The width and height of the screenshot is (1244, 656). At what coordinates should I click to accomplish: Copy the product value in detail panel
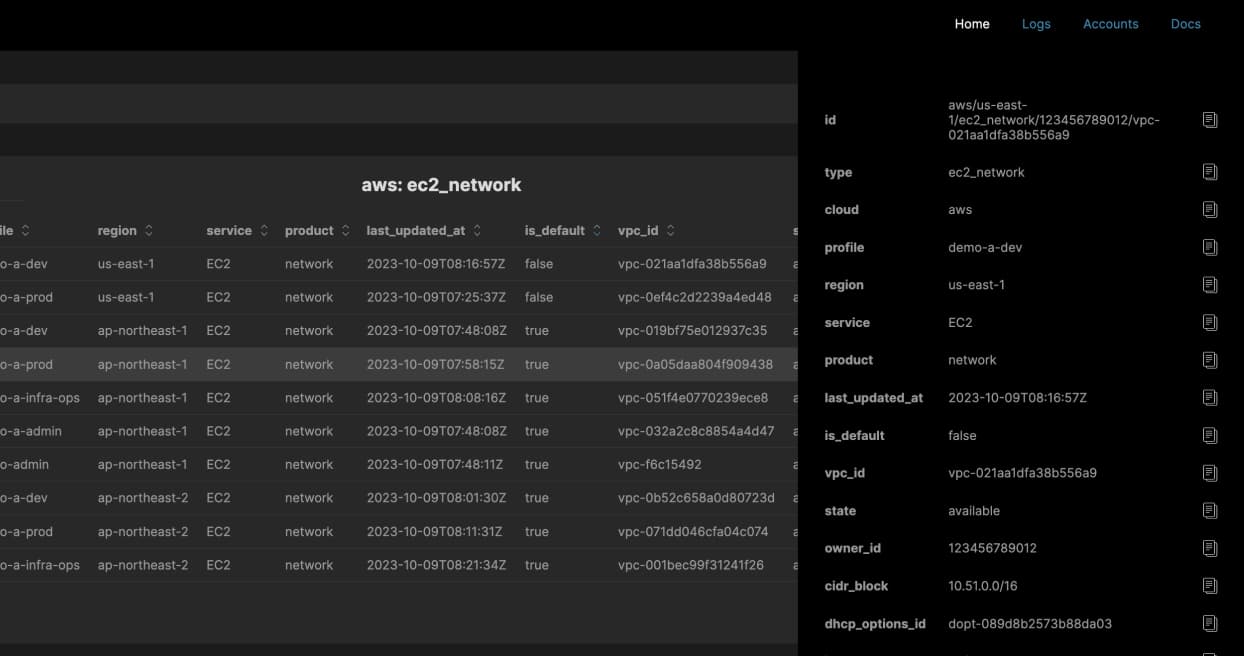coord(1209,360)
